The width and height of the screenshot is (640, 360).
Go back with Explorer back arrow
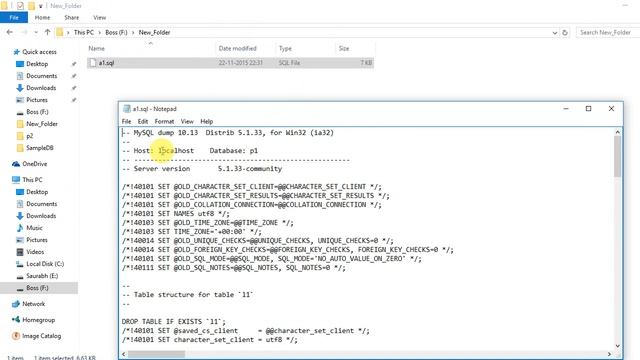[x=10, y=32]
